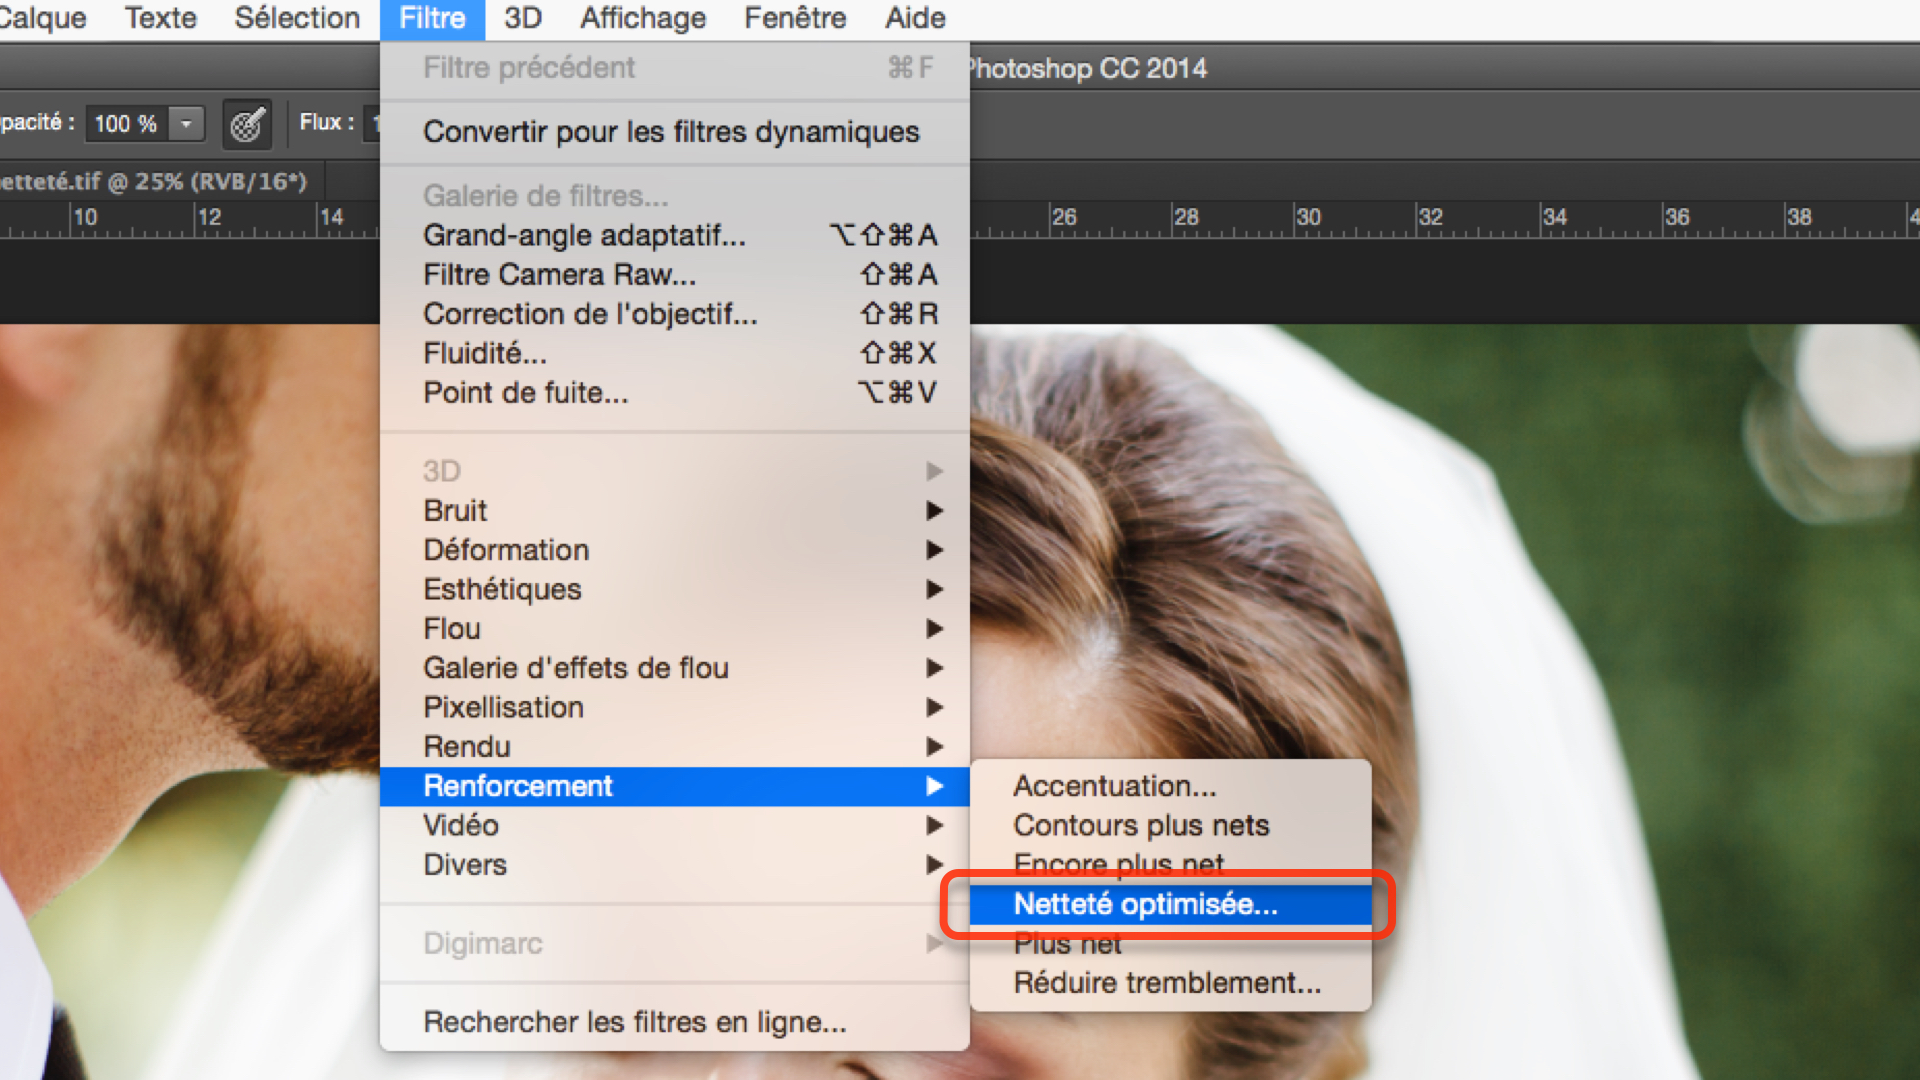Open the opacity percentage dropdown arrow
1920x1080 pixels.
[x=186, y=124]
